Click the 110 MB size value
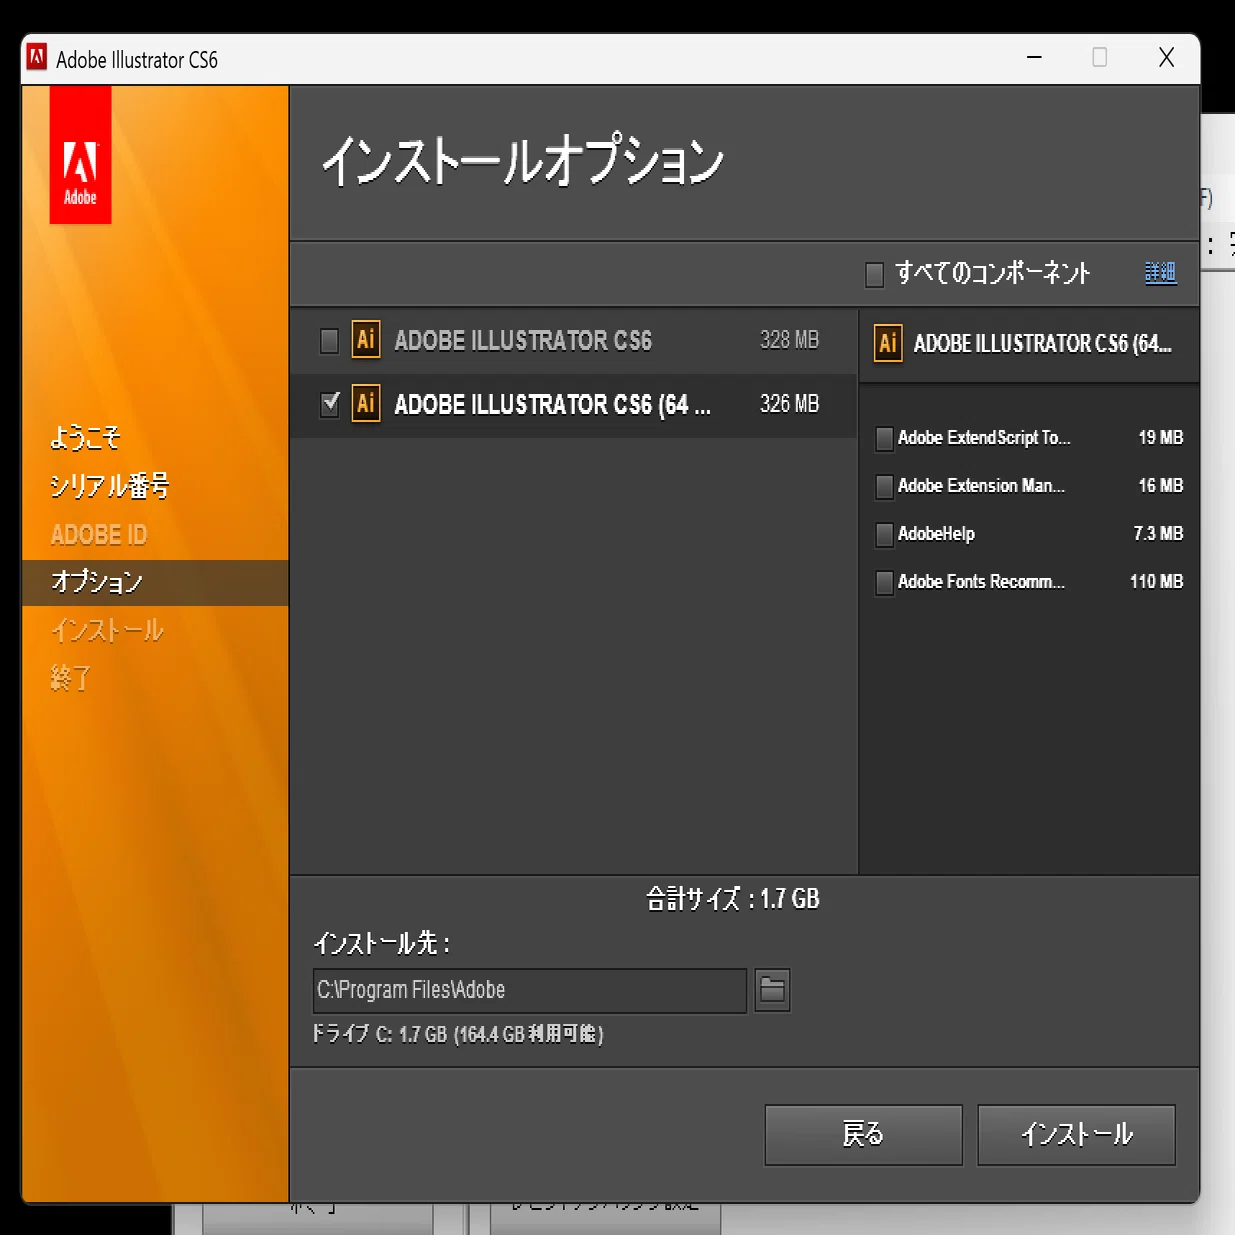 pos(1156,582)
